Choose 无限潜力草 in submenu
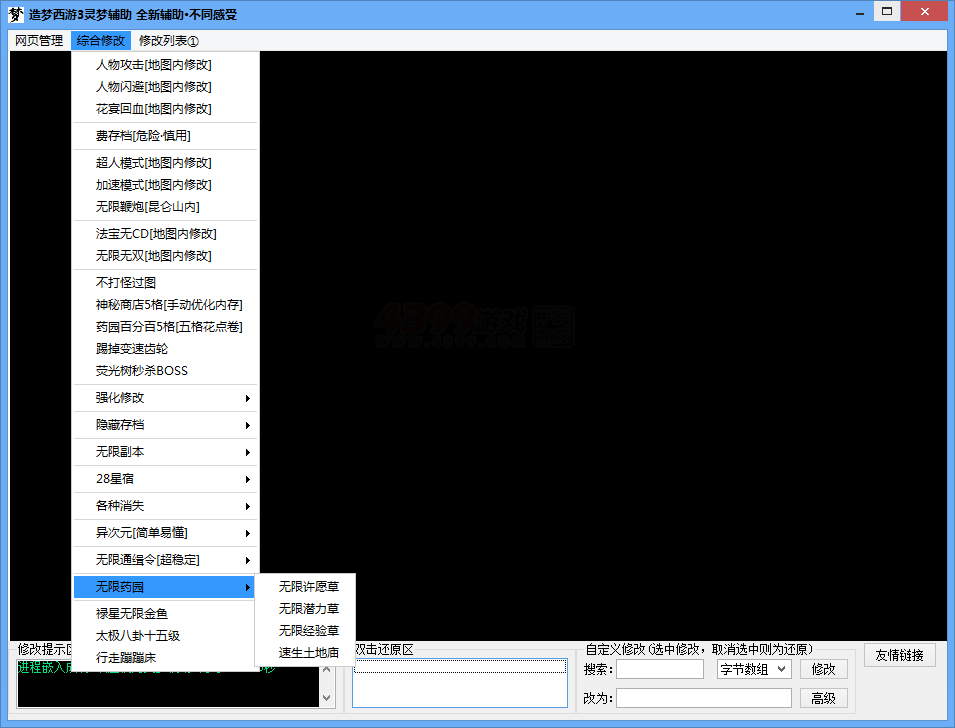This screenshot has width=955, height=728. (x=305, y=609)
